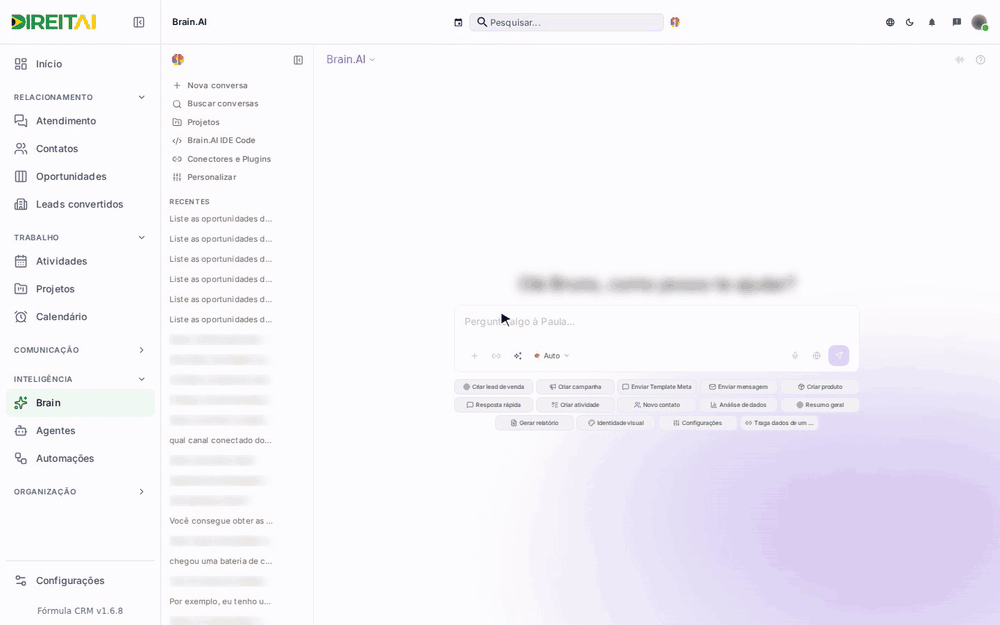1000x625 pixels.
Task: Collapse the Relacionamento section
Action: 142,97
